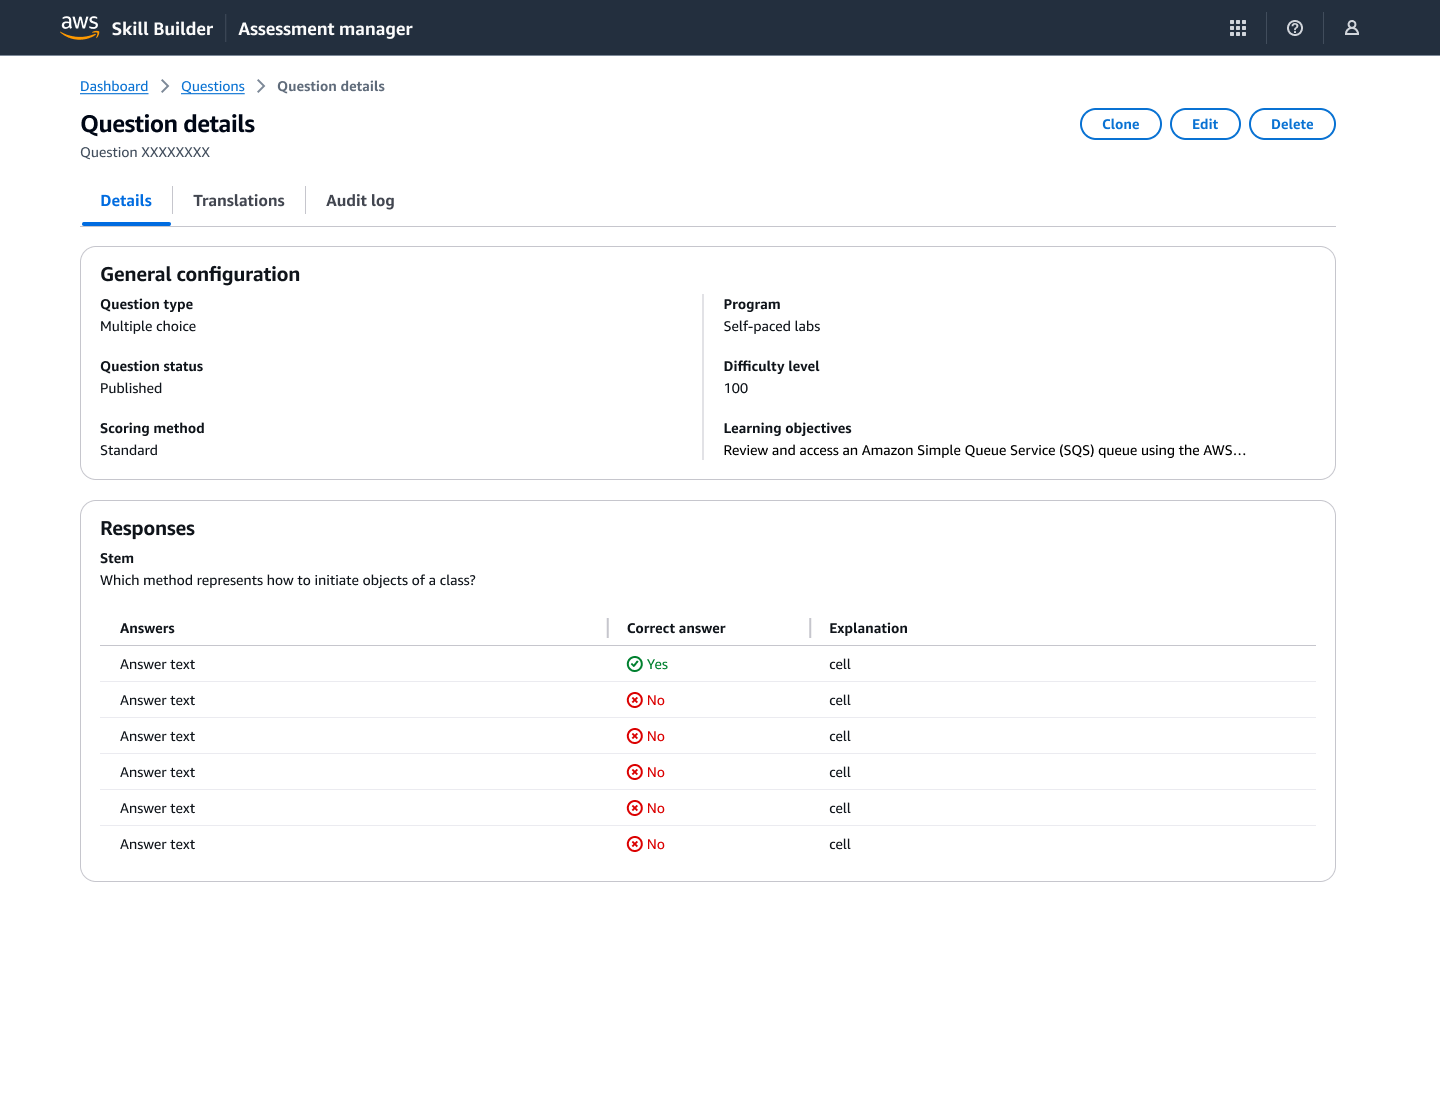Click the Delete button
This screenshot has width=1440, height=1102.
(x=1292, y=124)
